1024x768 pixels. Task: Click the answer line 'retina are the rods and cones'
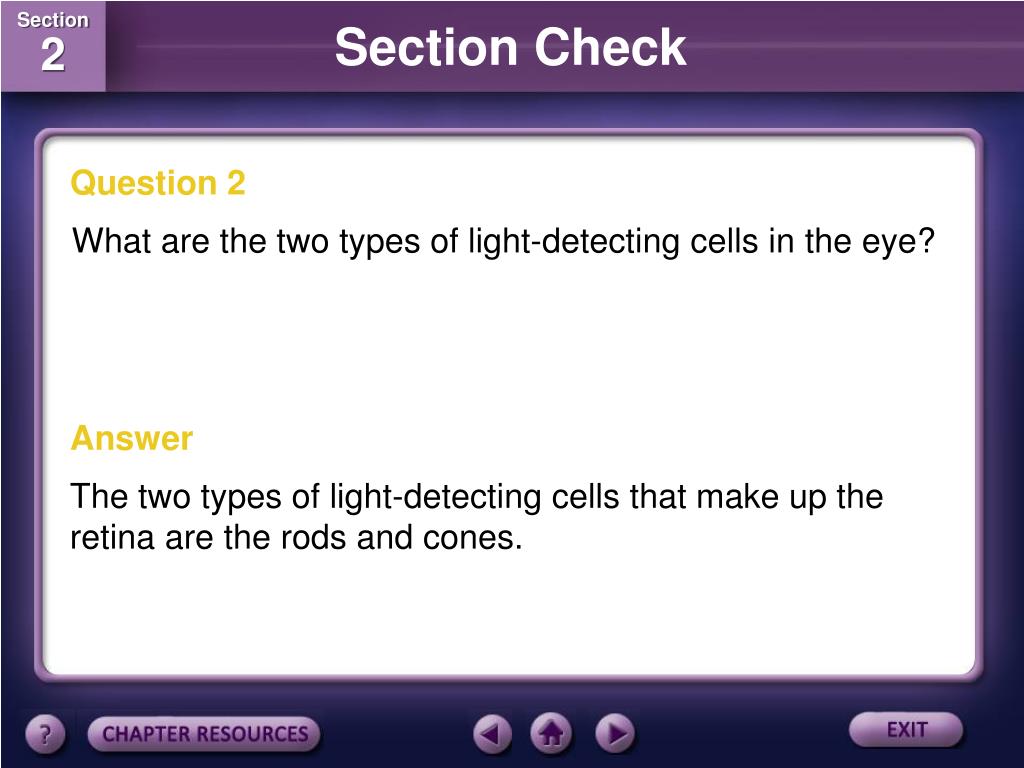tap(296, 538)
